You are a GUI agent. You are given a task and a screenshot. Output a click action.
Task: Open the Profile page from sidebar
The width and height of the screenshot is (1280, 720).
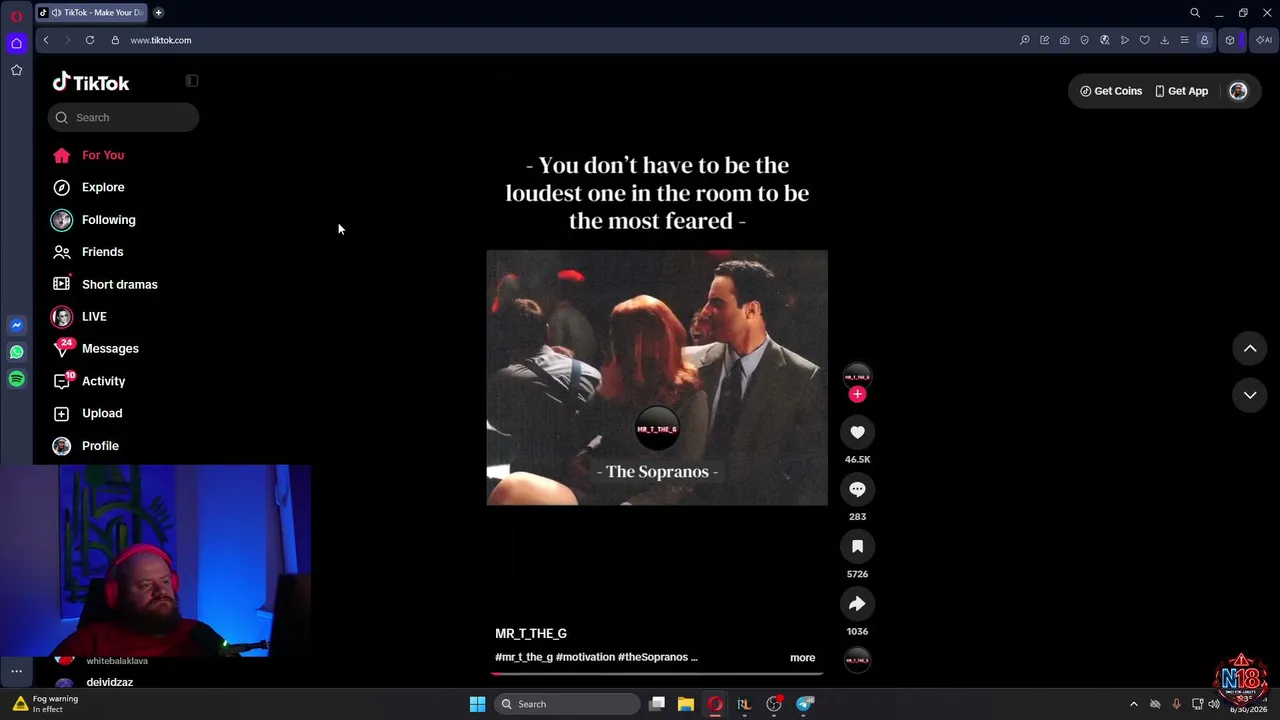tap(100, 446)
